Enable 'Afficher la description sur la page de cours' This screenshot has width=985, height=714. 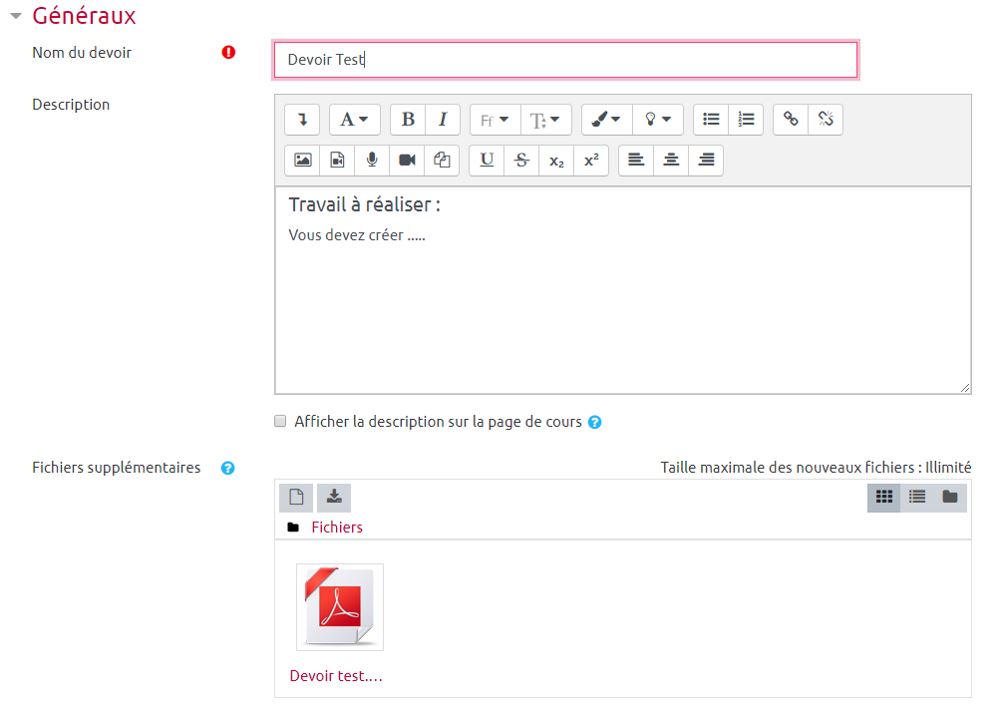click(281, 422)
